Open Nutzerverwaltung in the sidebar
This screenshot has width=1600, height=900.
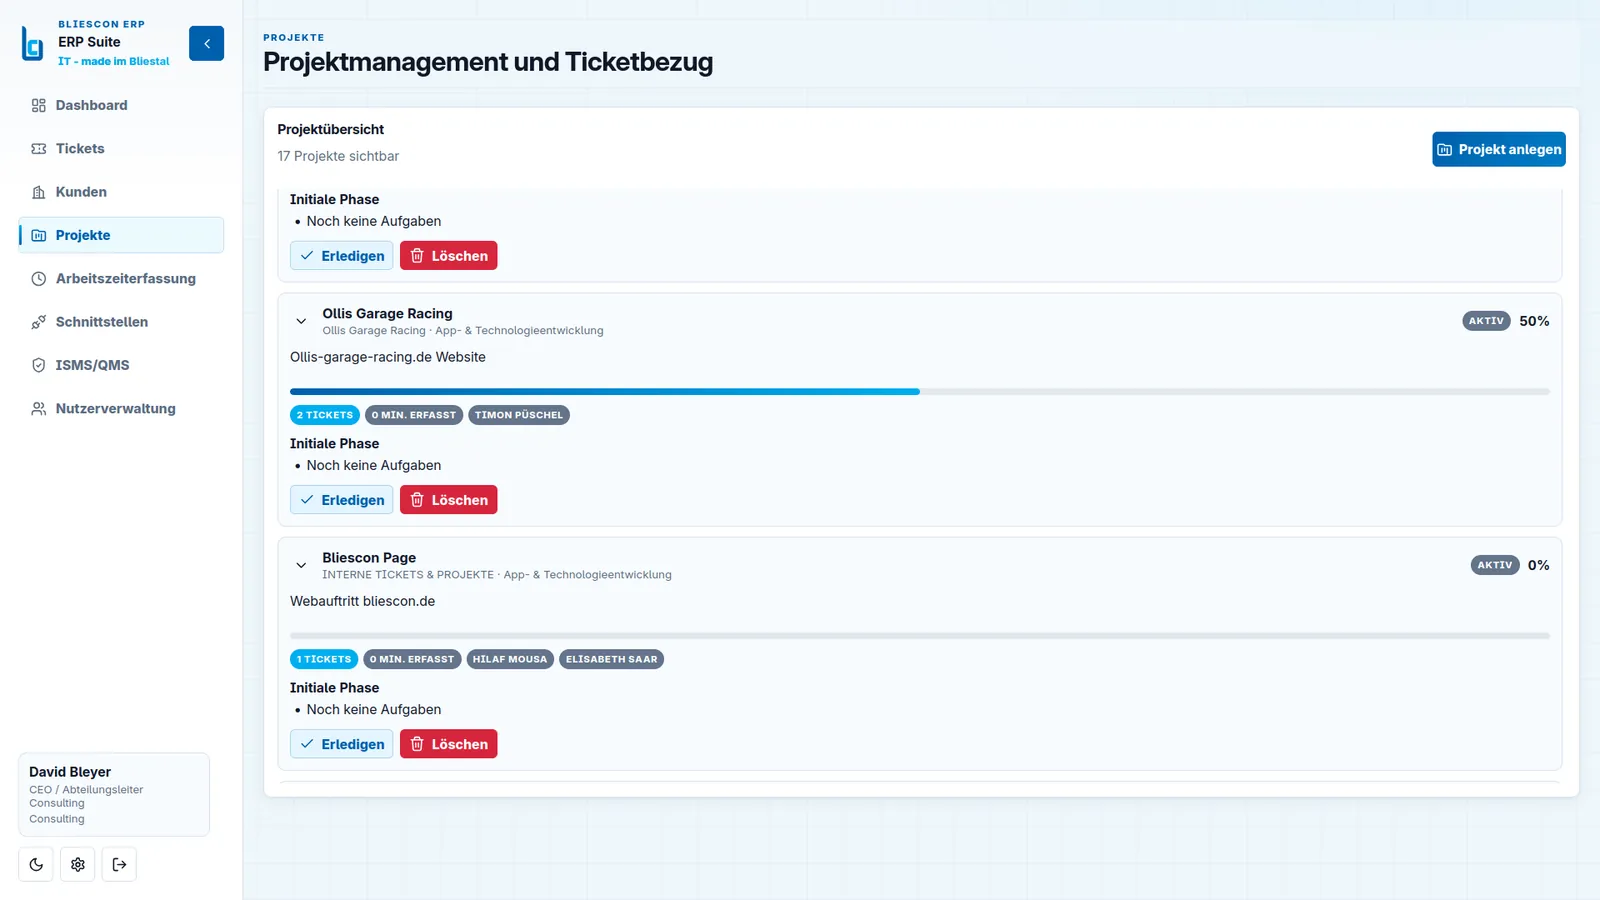(x=121, y=409)
